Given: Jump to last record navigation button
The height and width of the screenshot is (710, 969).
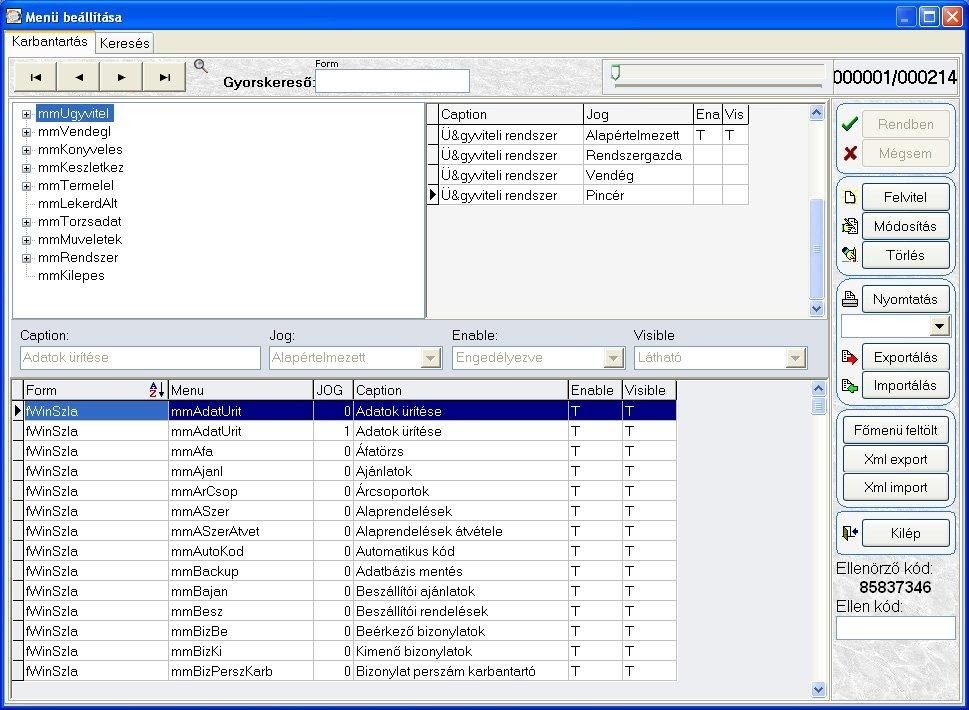Looking at the screenshot, I should (x=164, y=77).
